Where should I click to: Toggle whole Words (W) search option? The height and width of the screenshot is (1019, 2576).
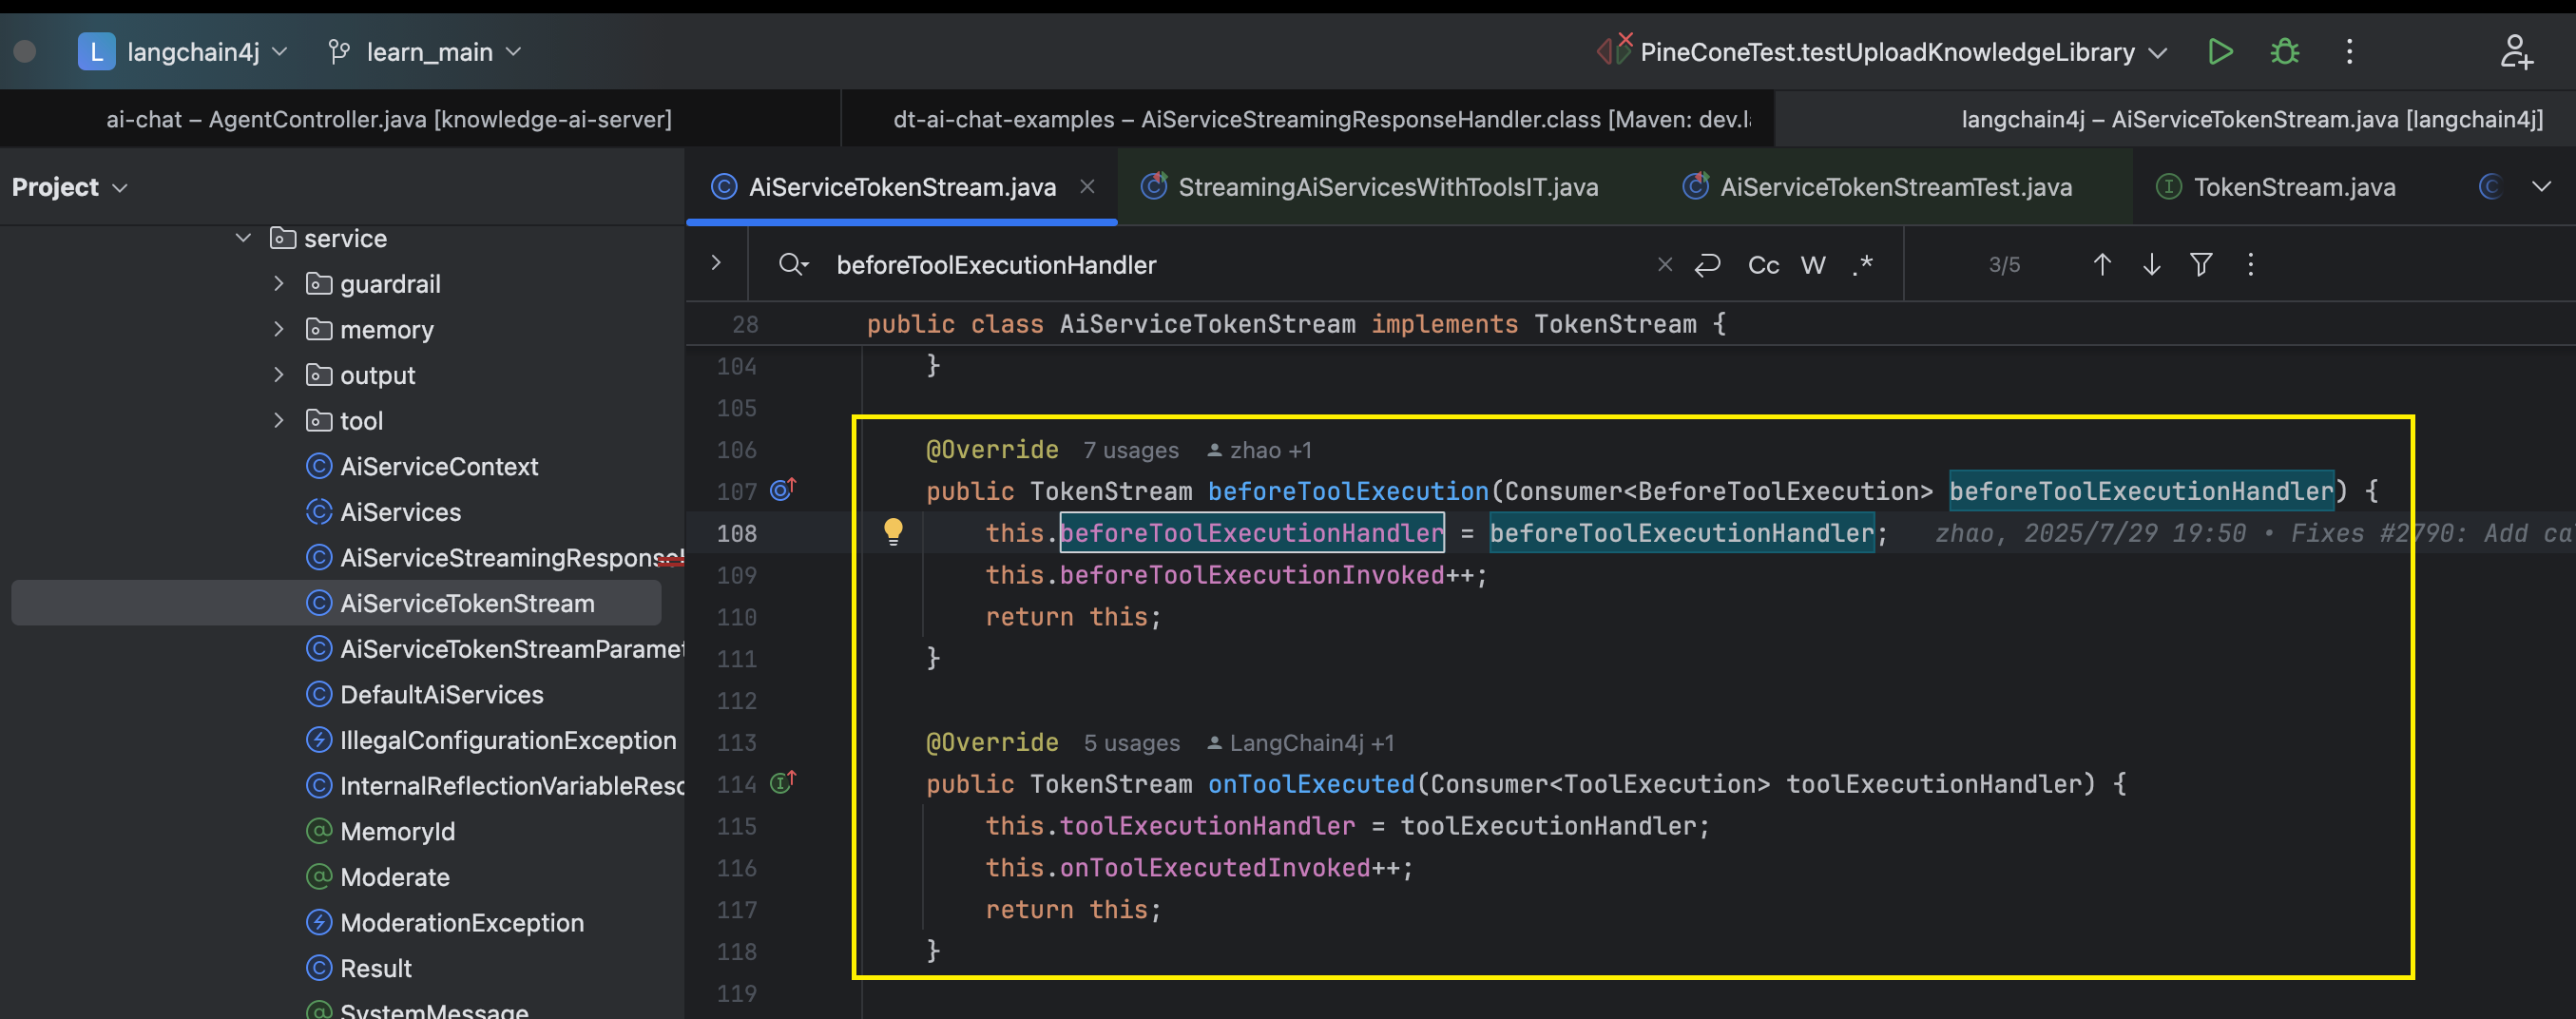point(1813,265)
